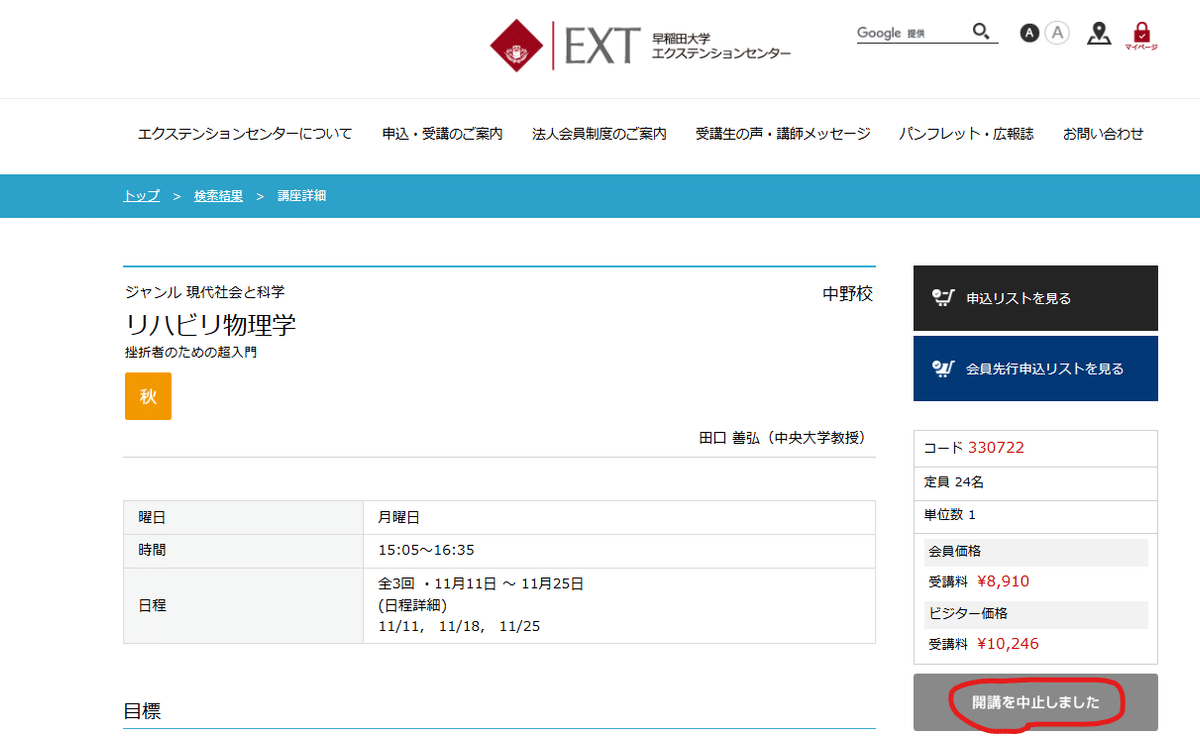Click the (日程詳細) text
Image resolution: width=1200 pixels, height=736 pixels.
tap(412, 605)
